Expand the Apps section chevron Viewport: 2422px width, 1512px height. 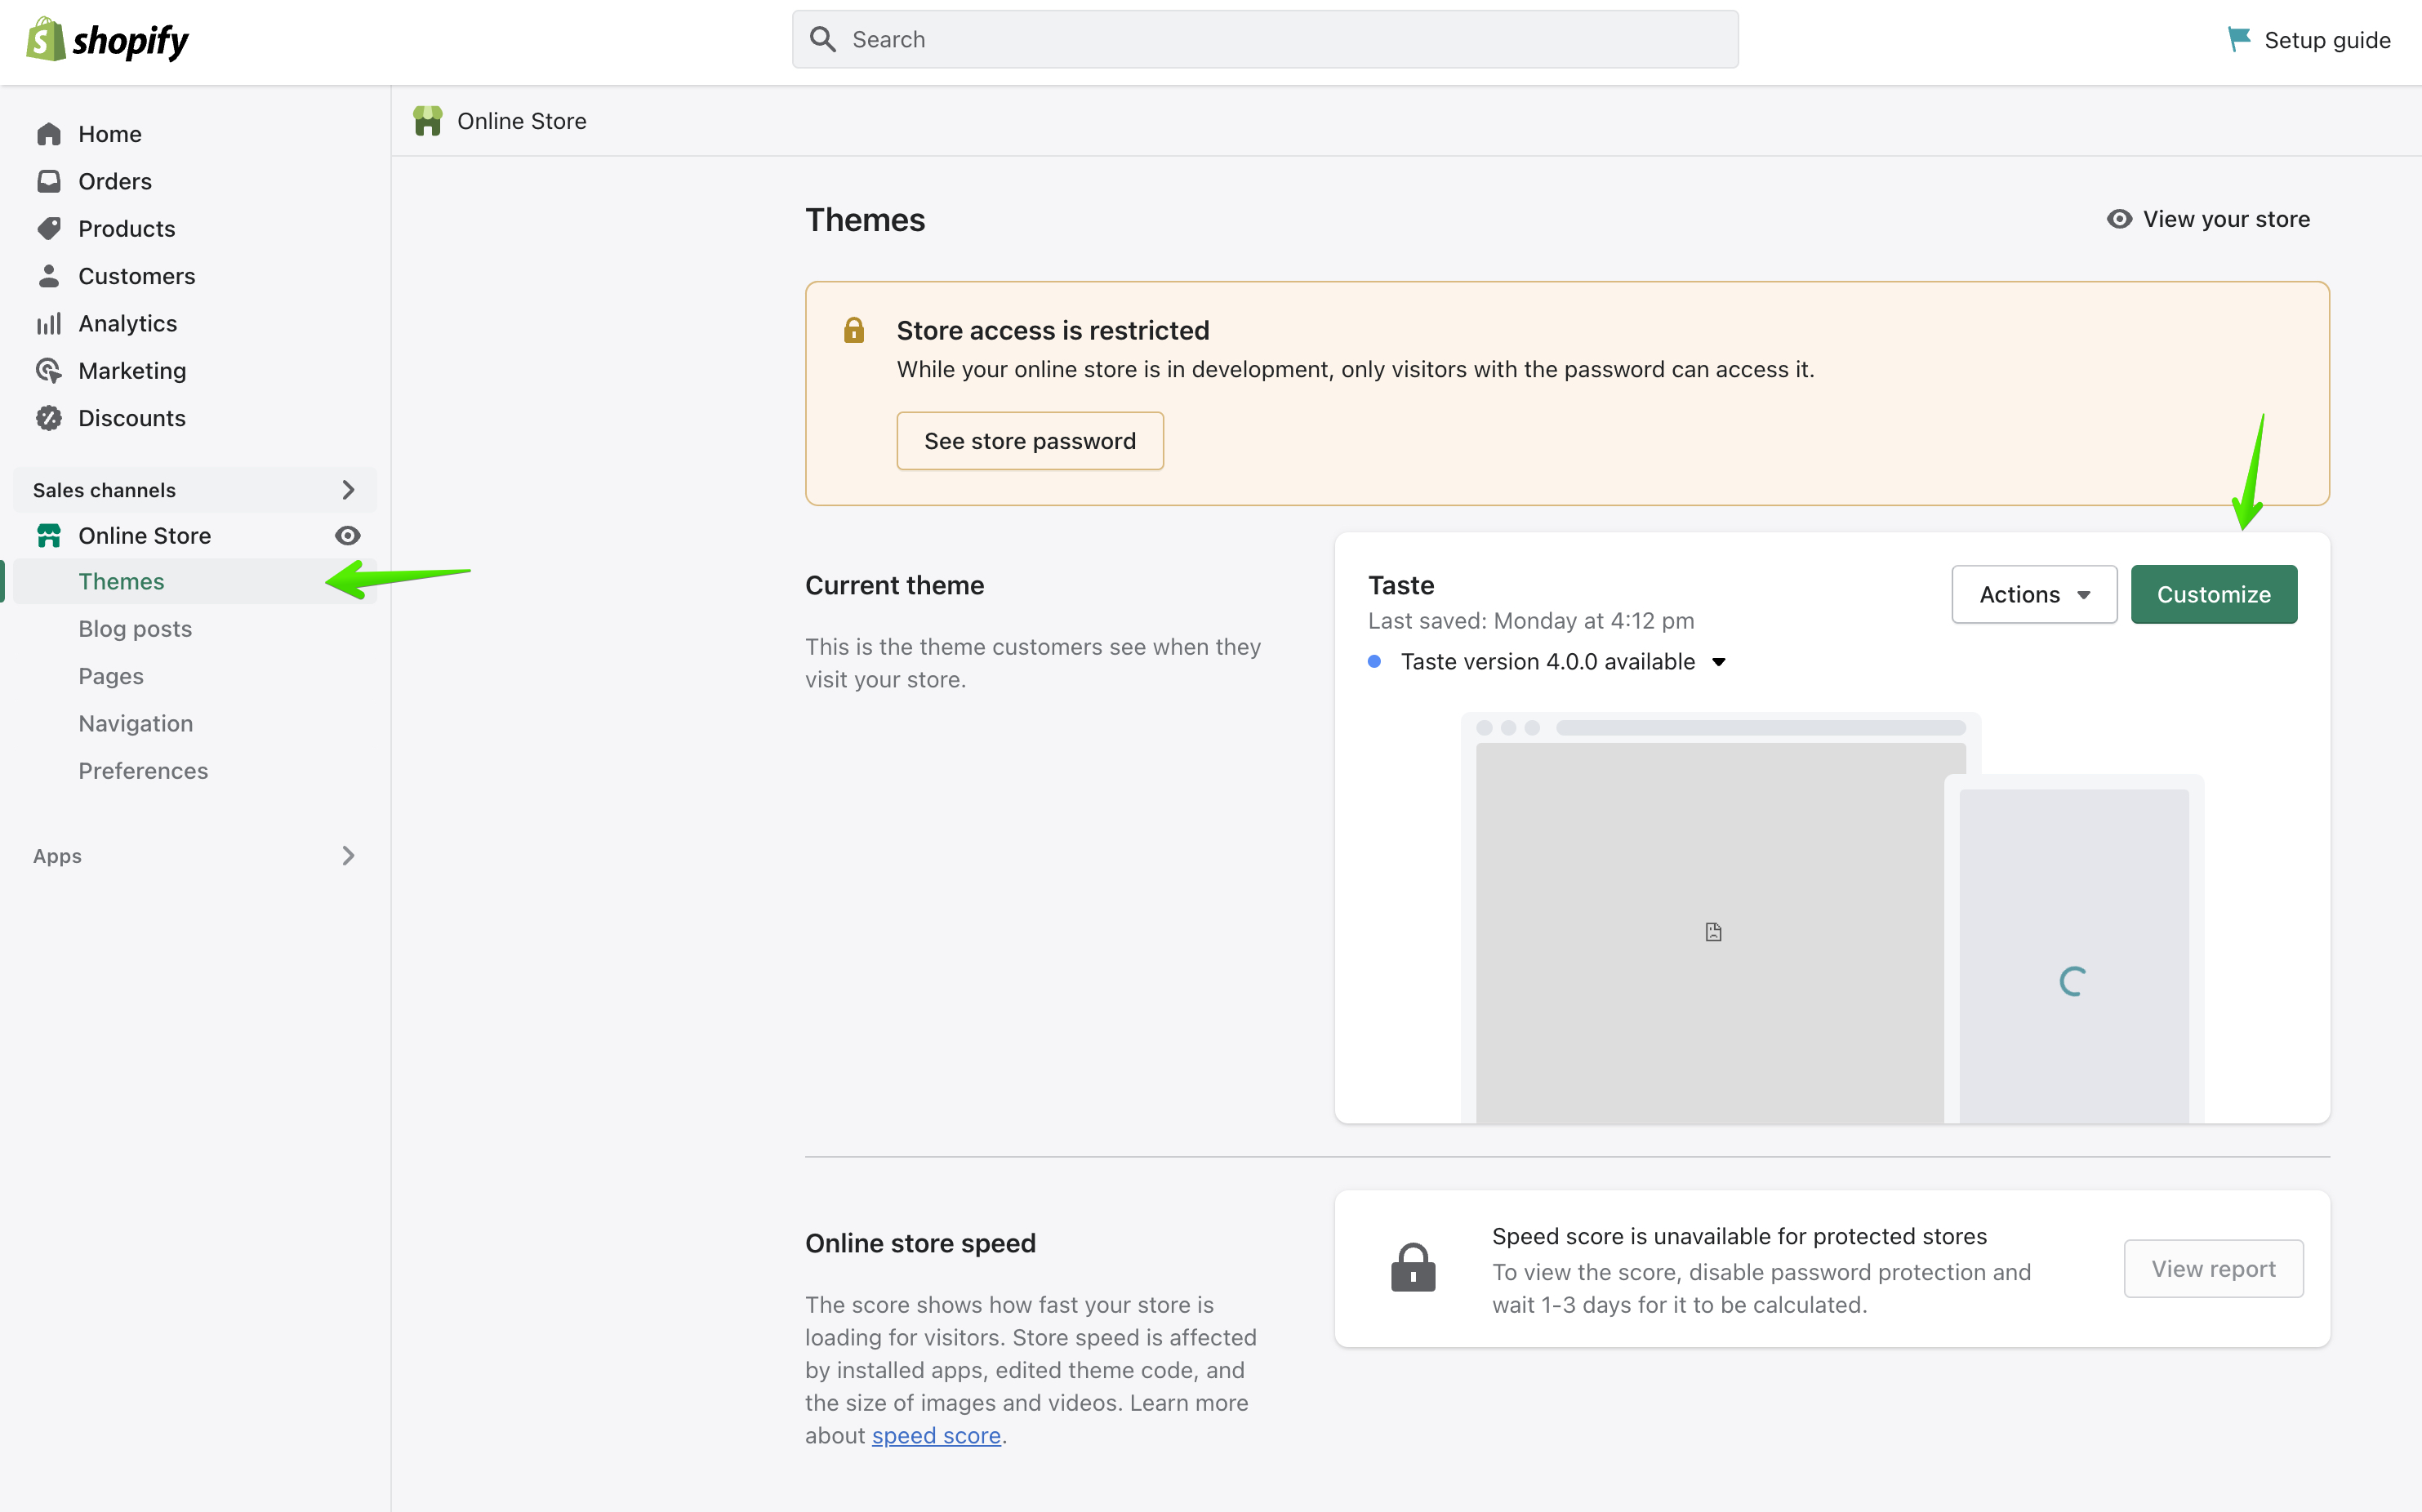click(x=348, y=856)
